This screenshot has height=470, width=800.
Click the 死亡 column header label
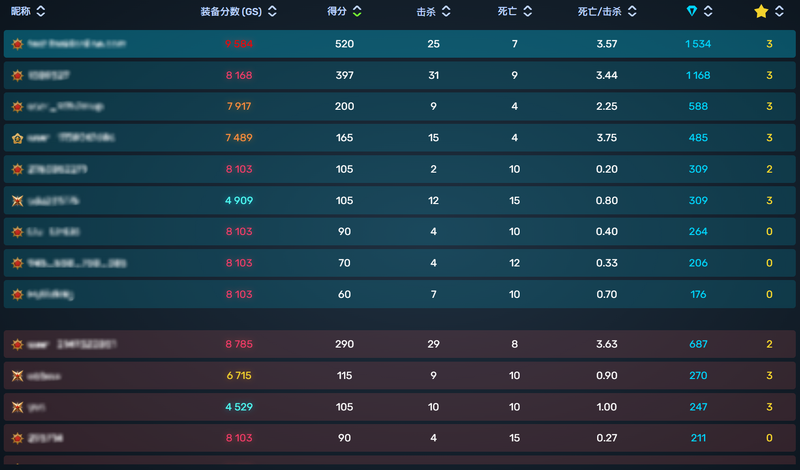(507, 11)
